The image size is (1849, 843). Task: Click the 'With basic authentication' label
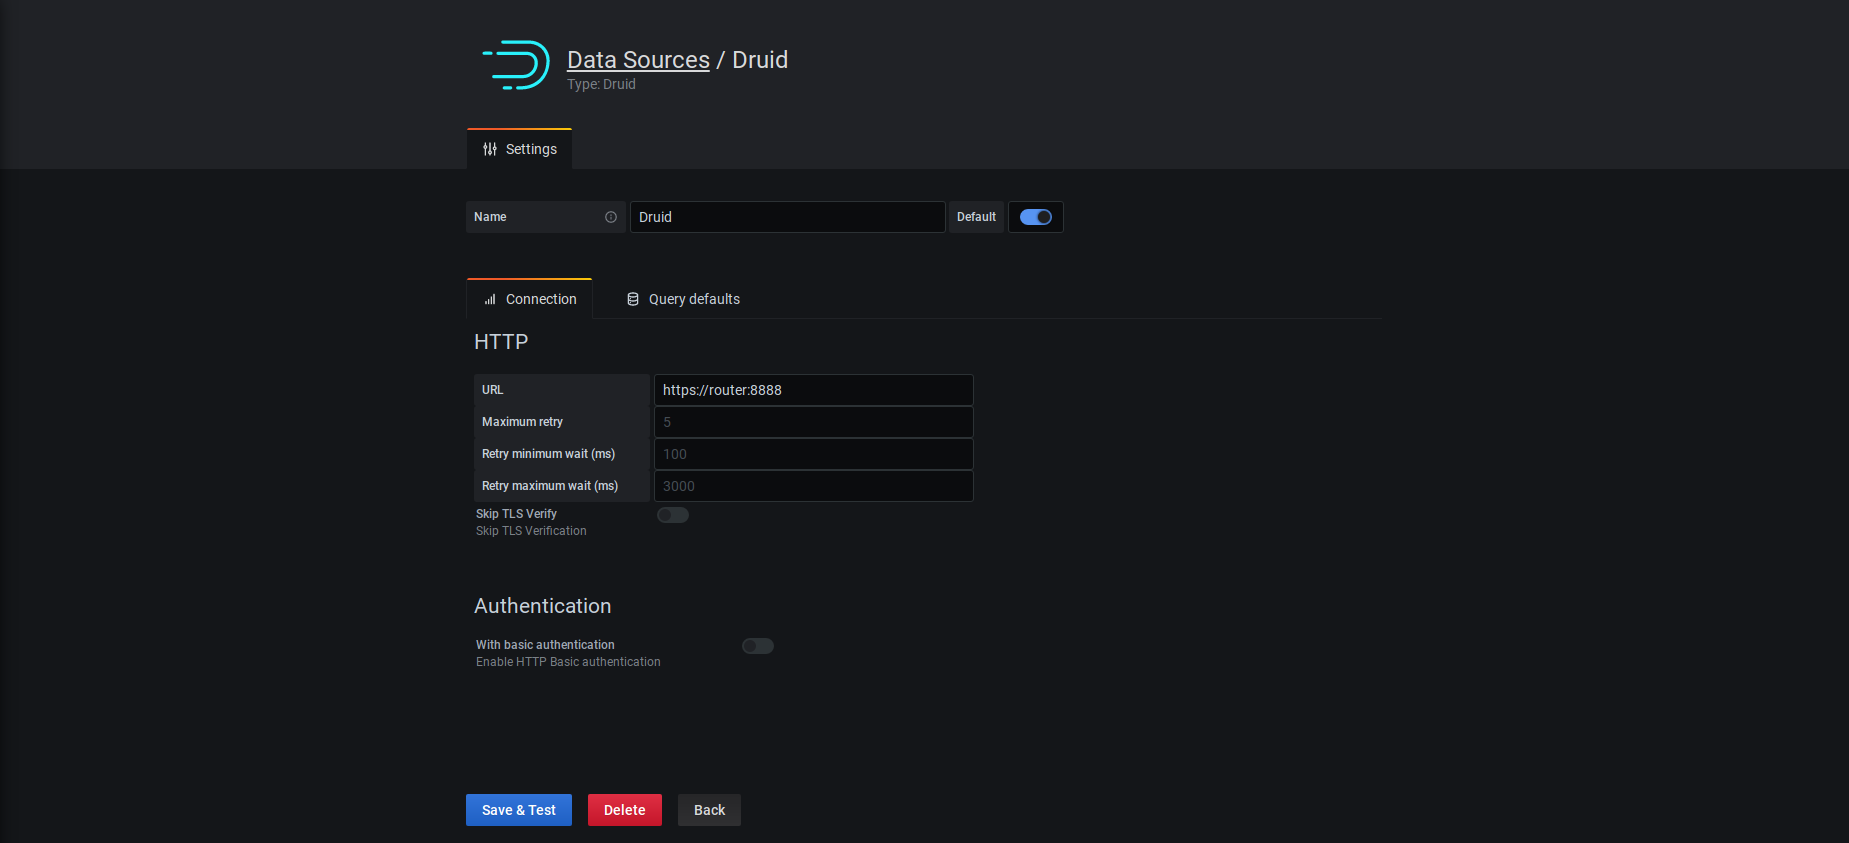point(545,645)
